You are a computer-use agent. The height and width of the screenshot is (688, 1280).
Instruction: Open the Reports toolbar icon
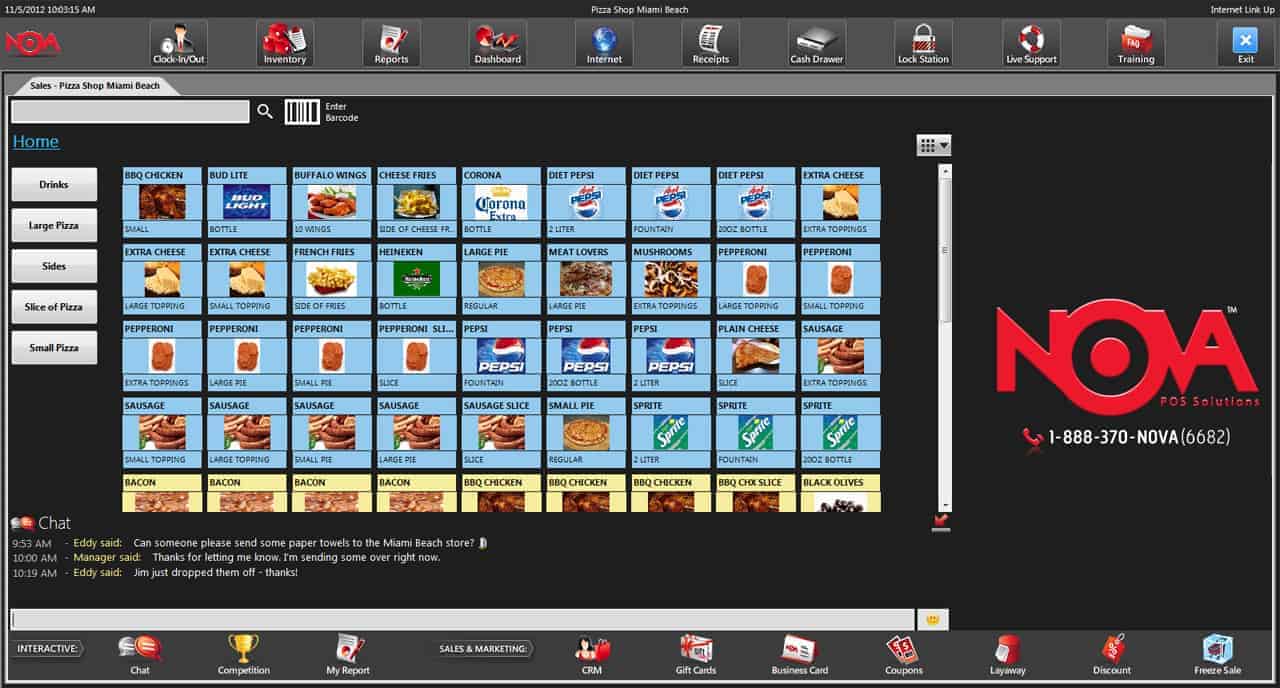[391, 43]
